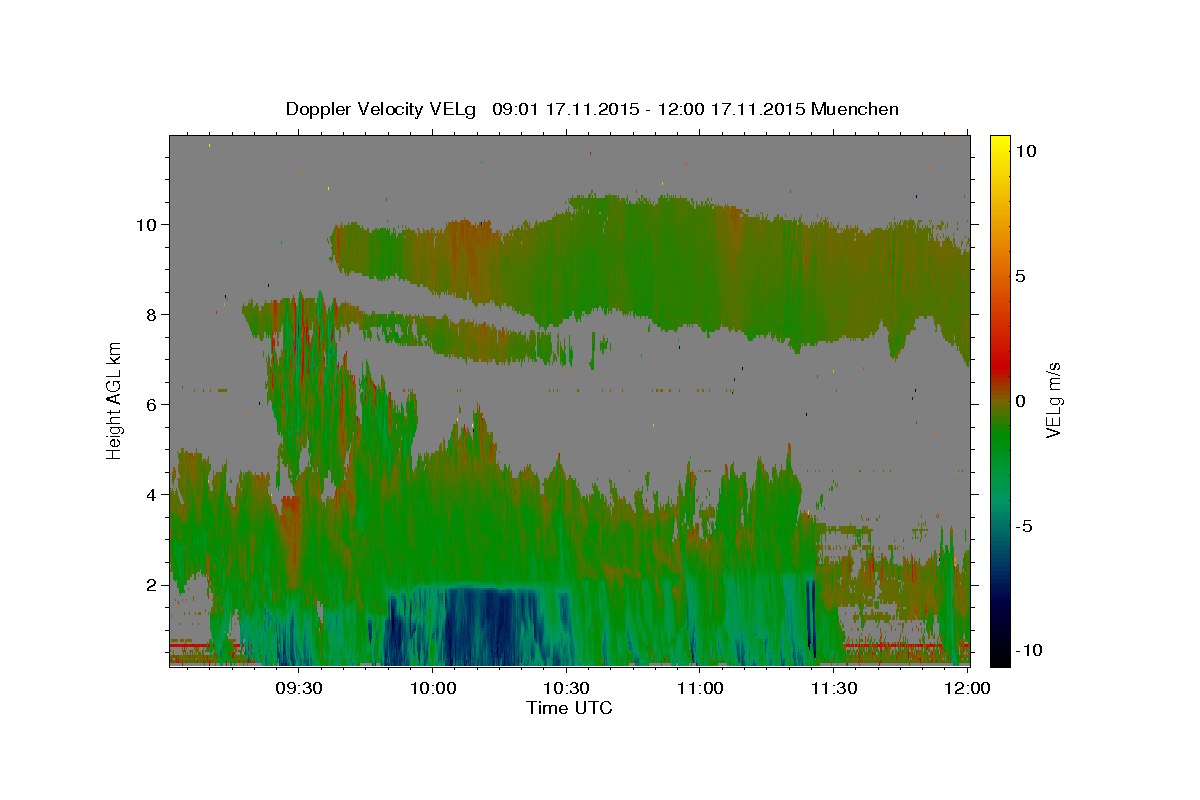This screenshot has width=1200, height=800.
Task: Click the height axis label 8
Action: coord(153,314)
